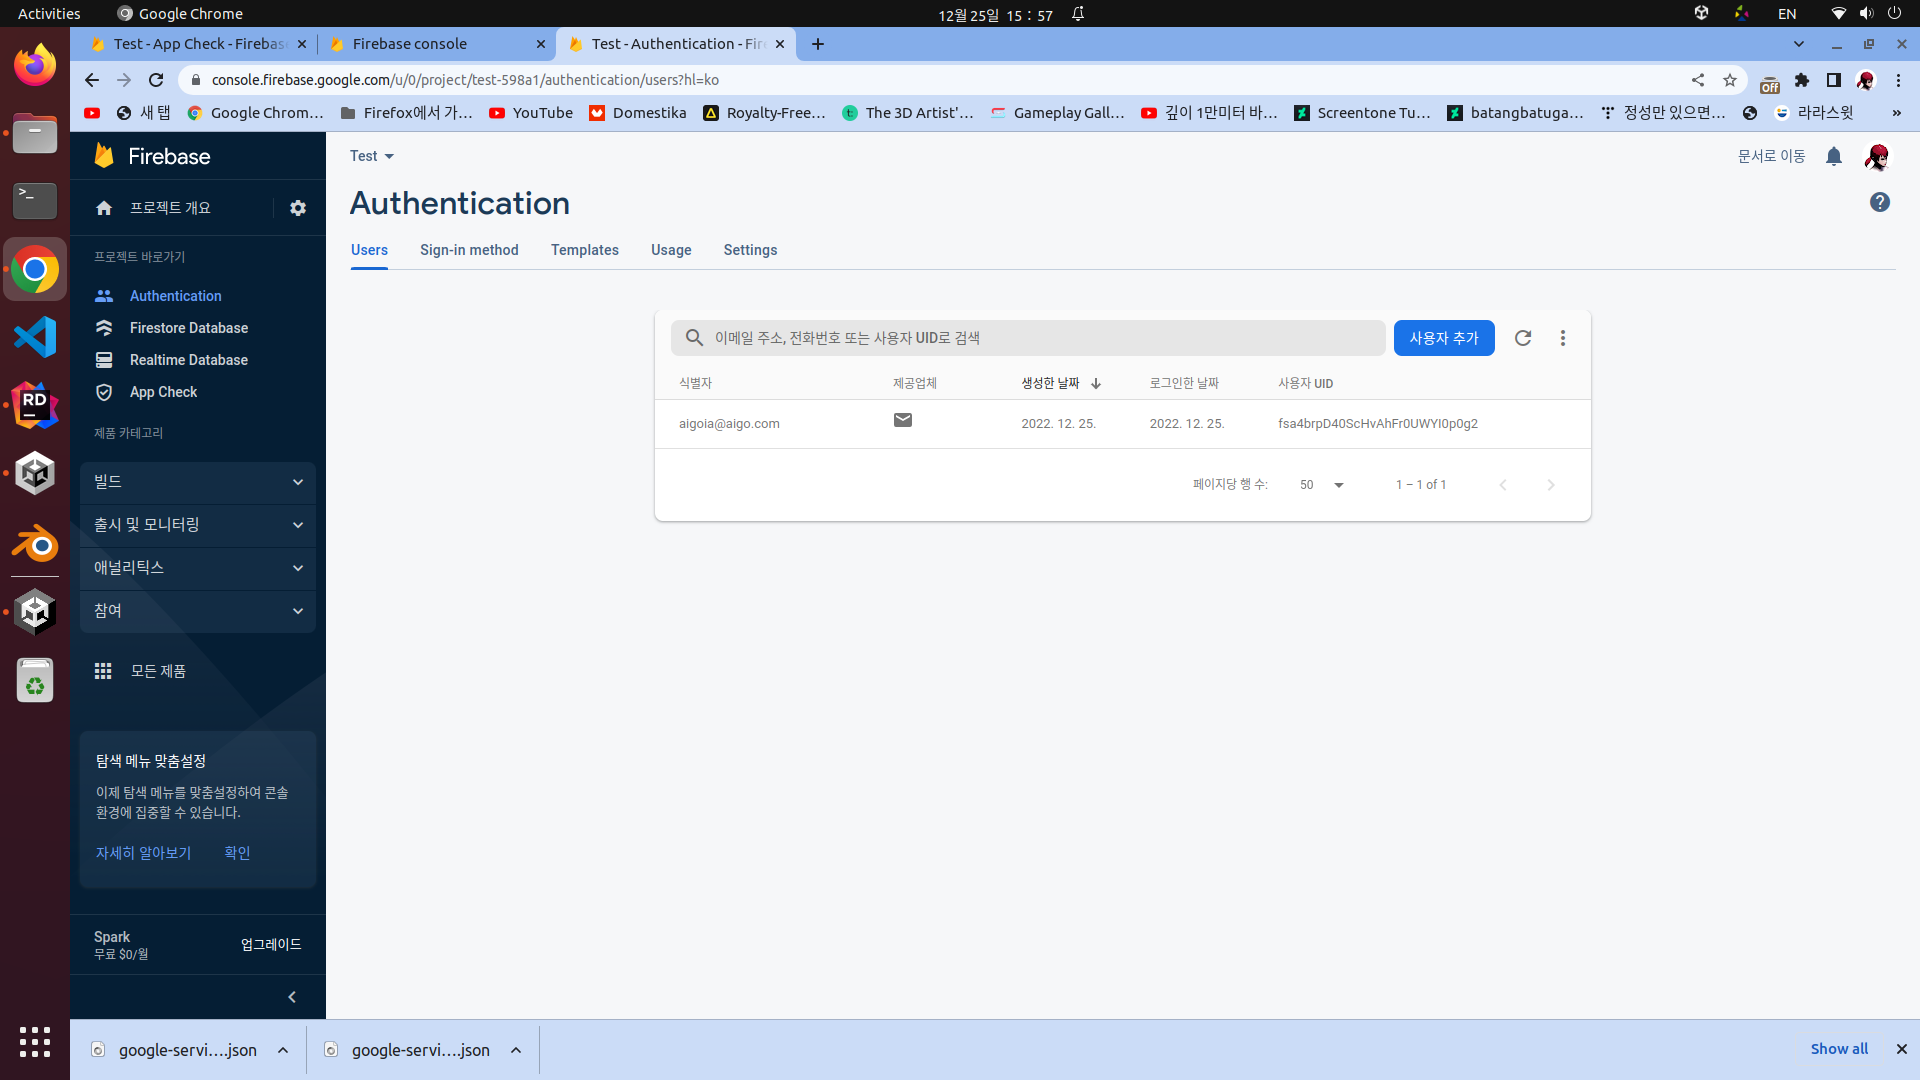Open Domestika bookmark
This screenshot has width=1920, height=1080.
638,113
